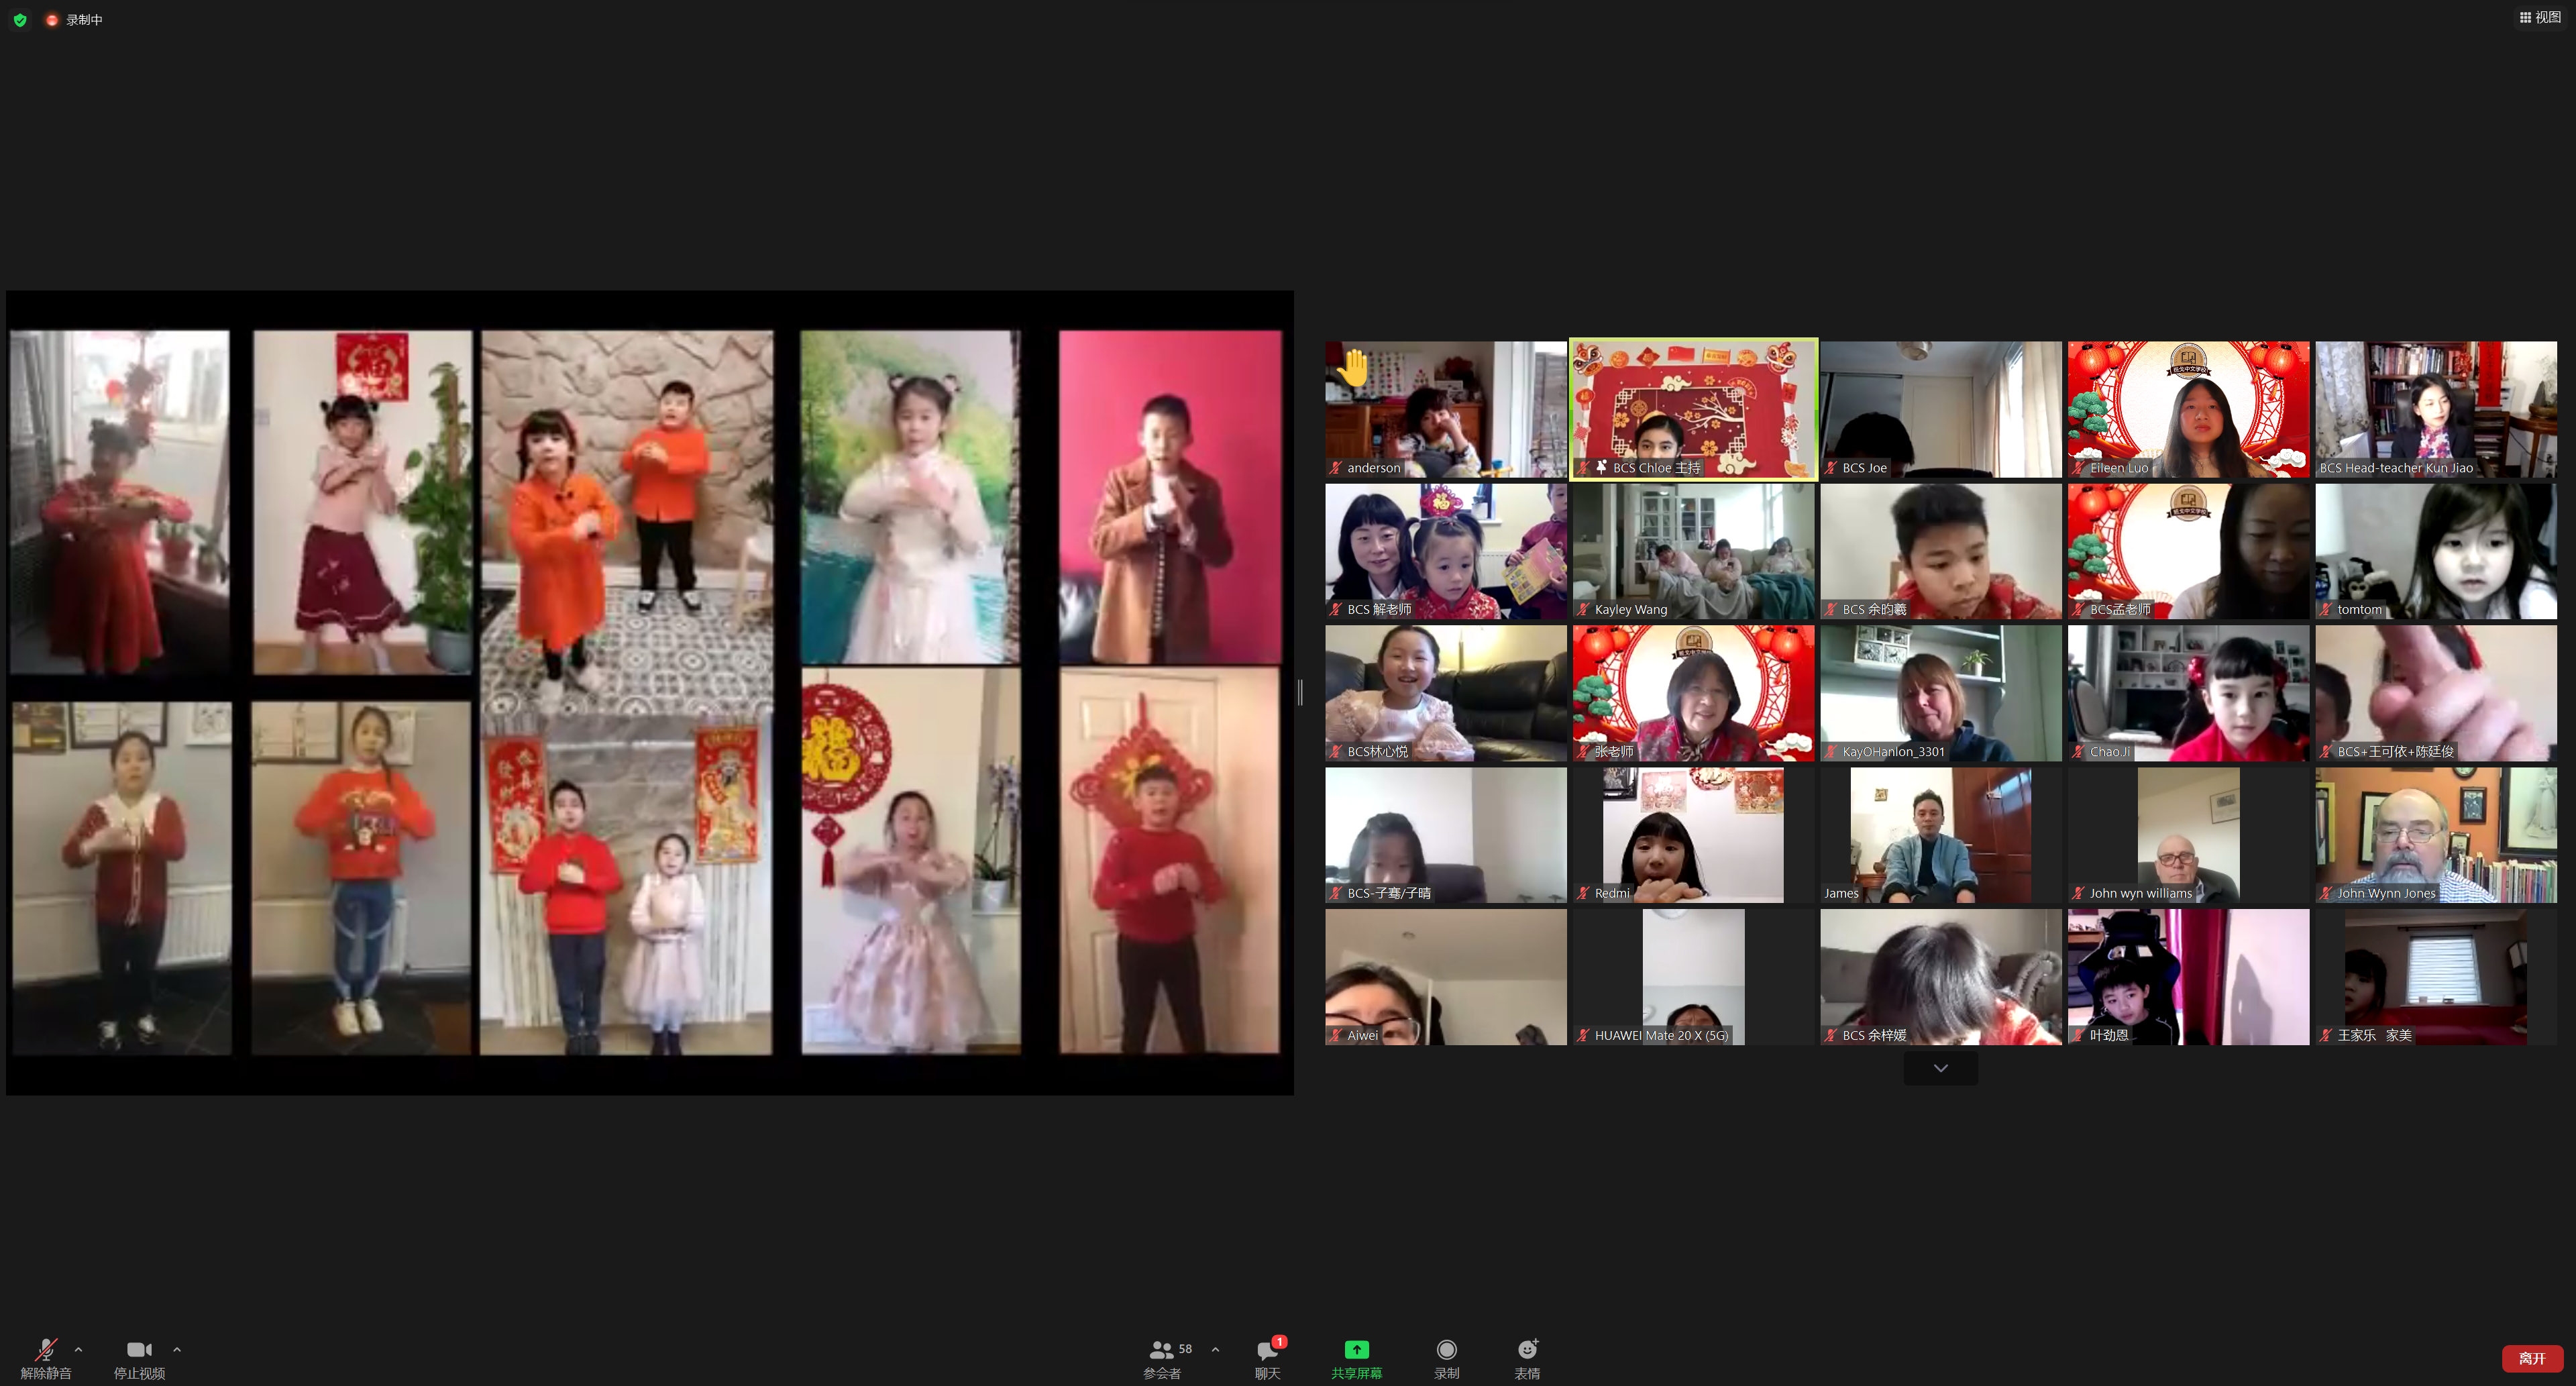Click the green share screen icon
The image size is (2576, 1386).
[1356, 1351]
